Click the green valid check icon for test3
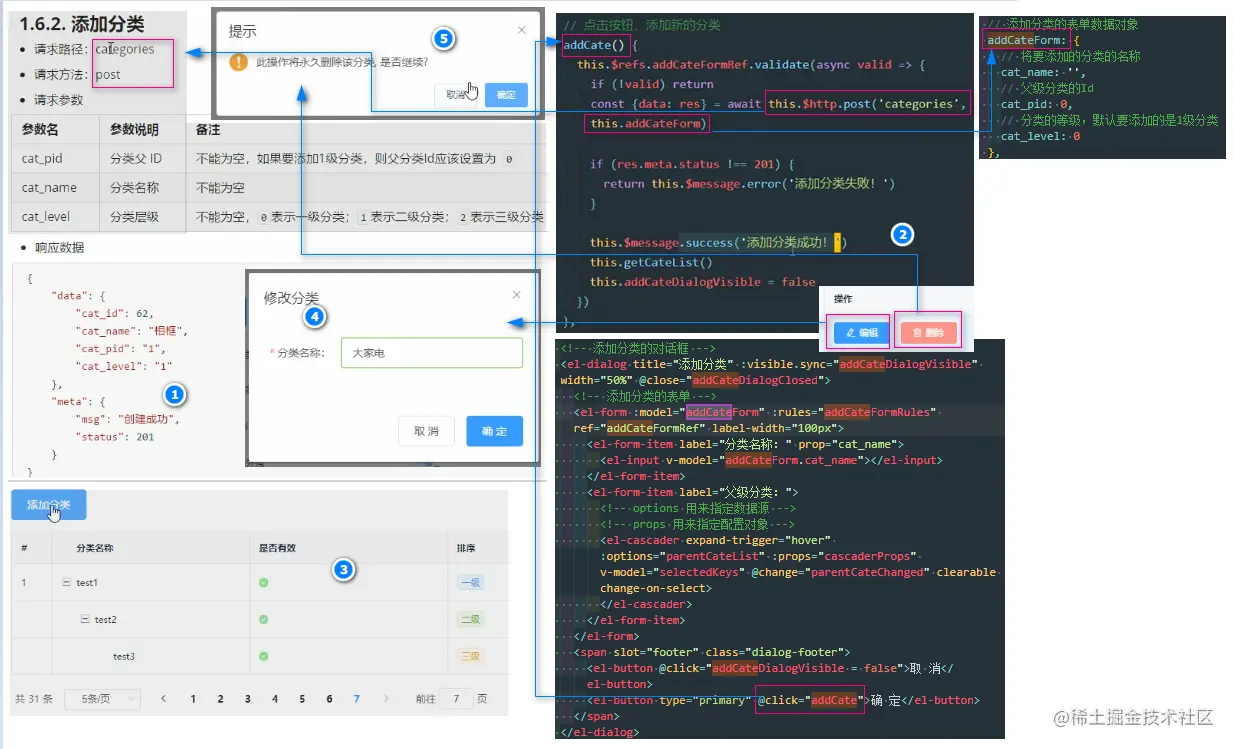The height and width of the screenshot is (749, 1235). [x=263, y=656]
